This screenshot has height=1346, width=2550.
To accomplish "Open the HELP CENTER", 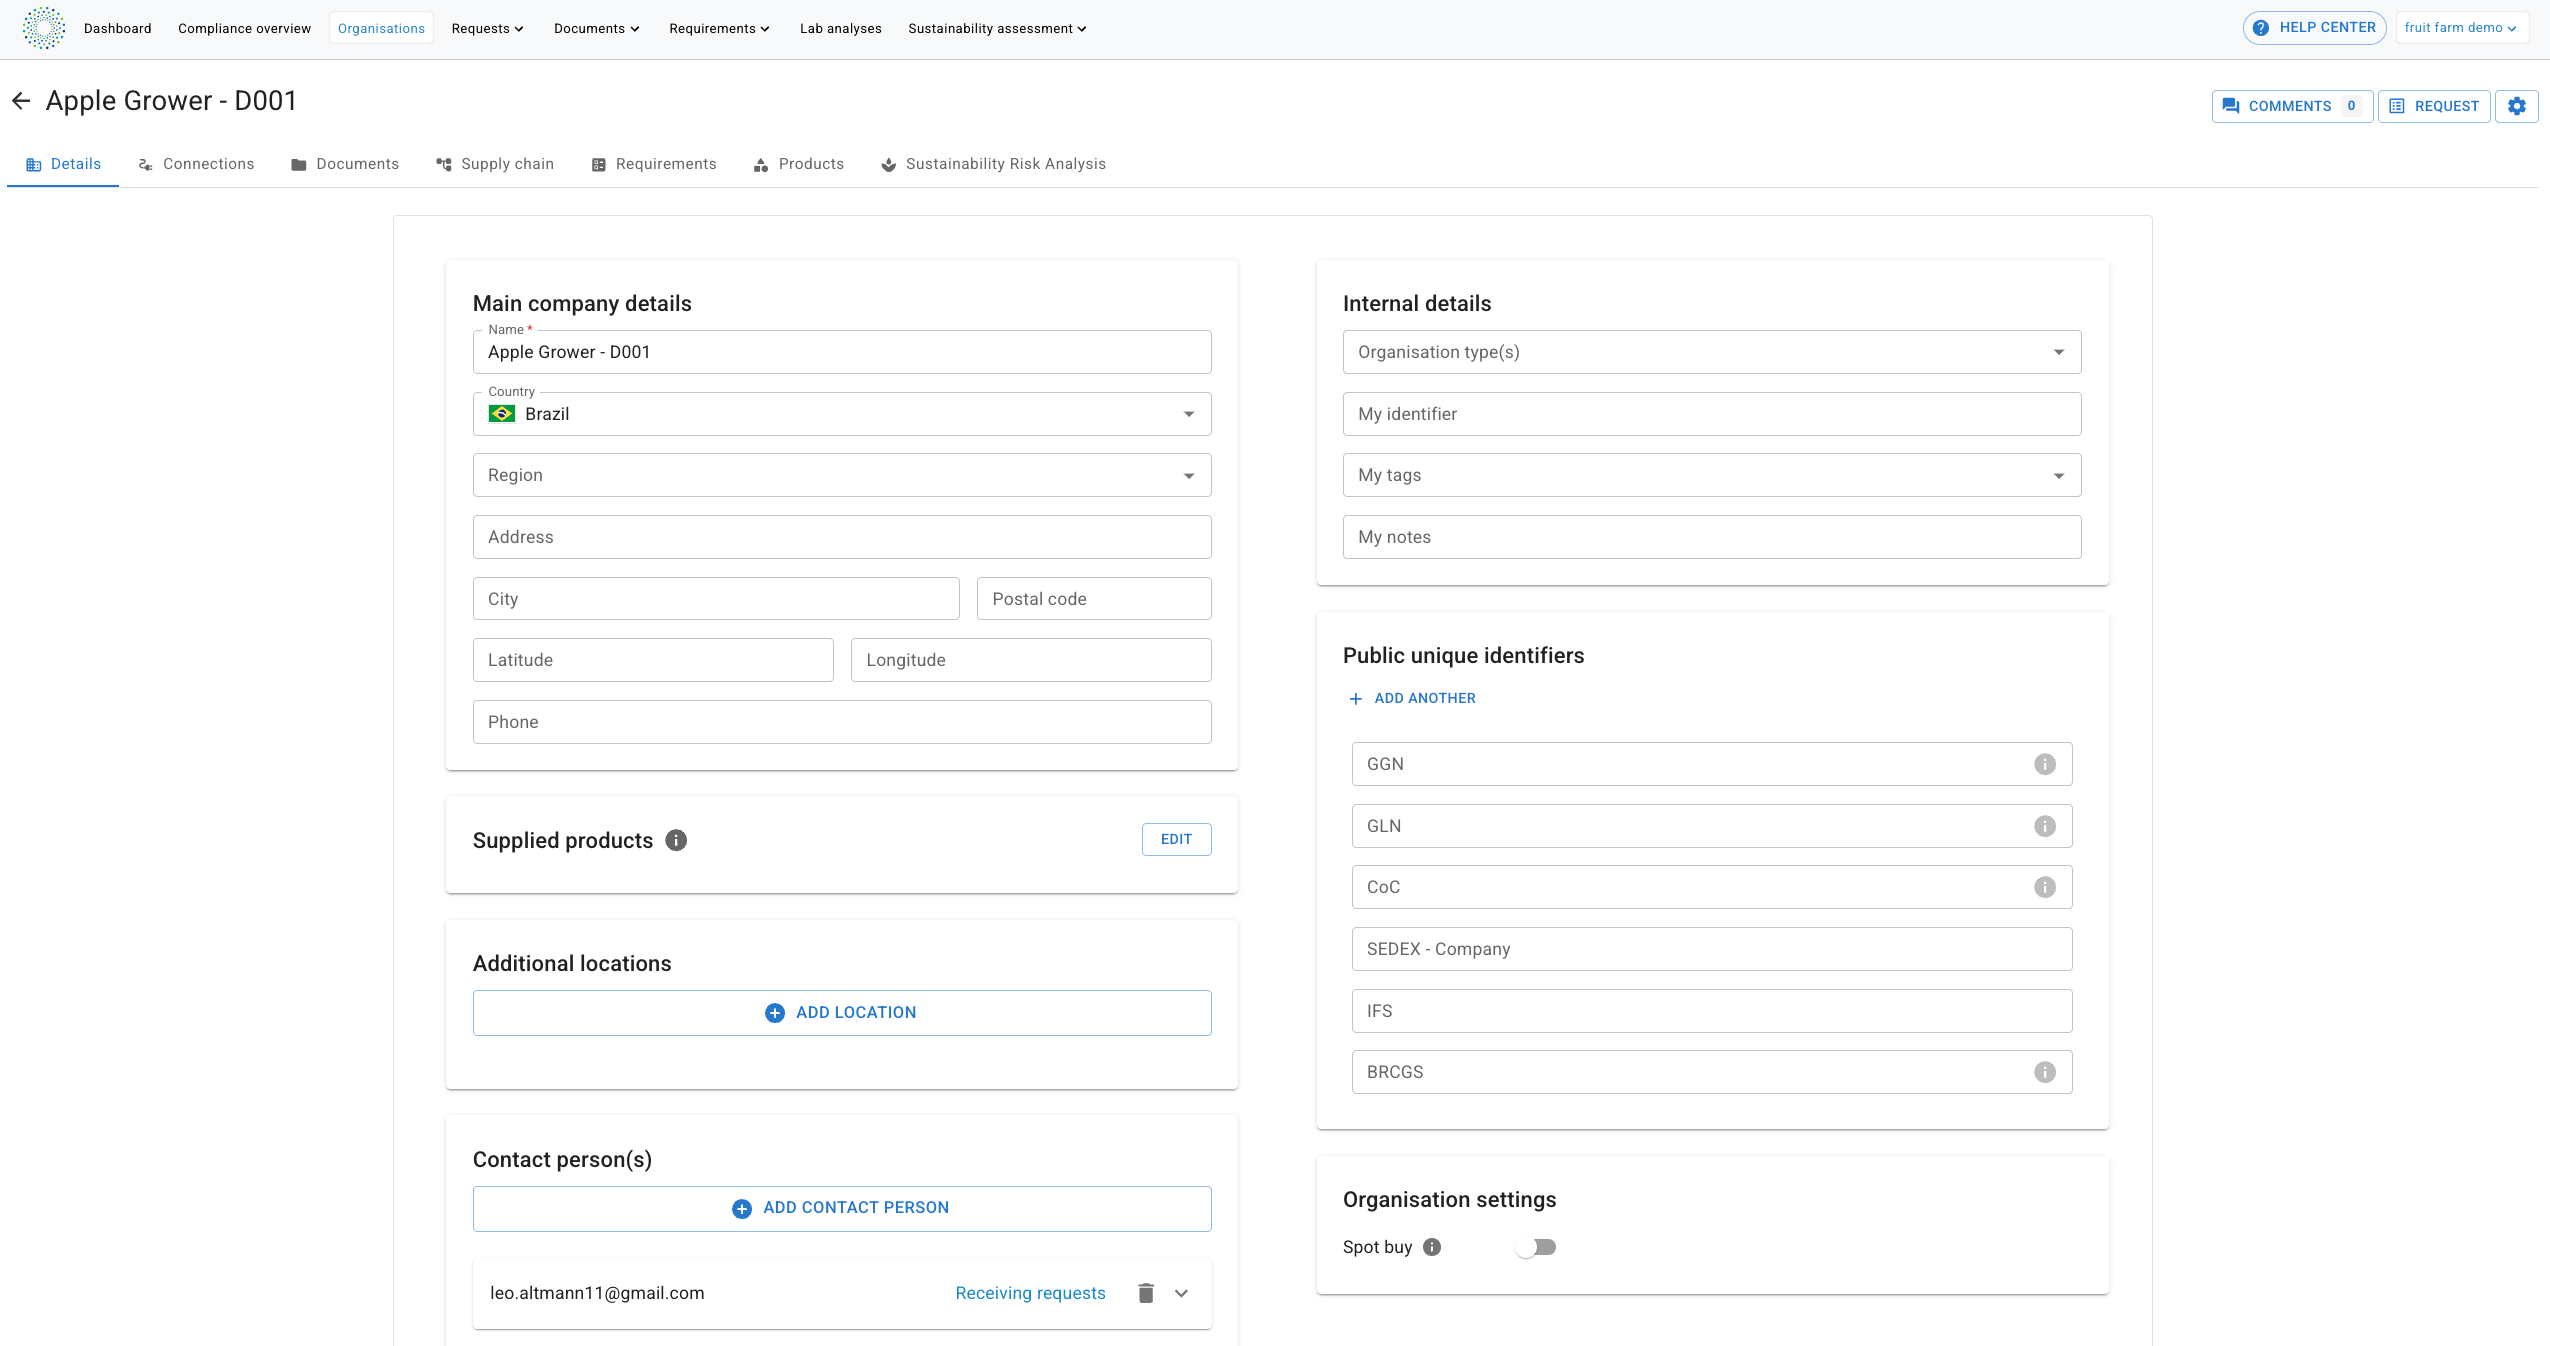I will [2314, 28].
